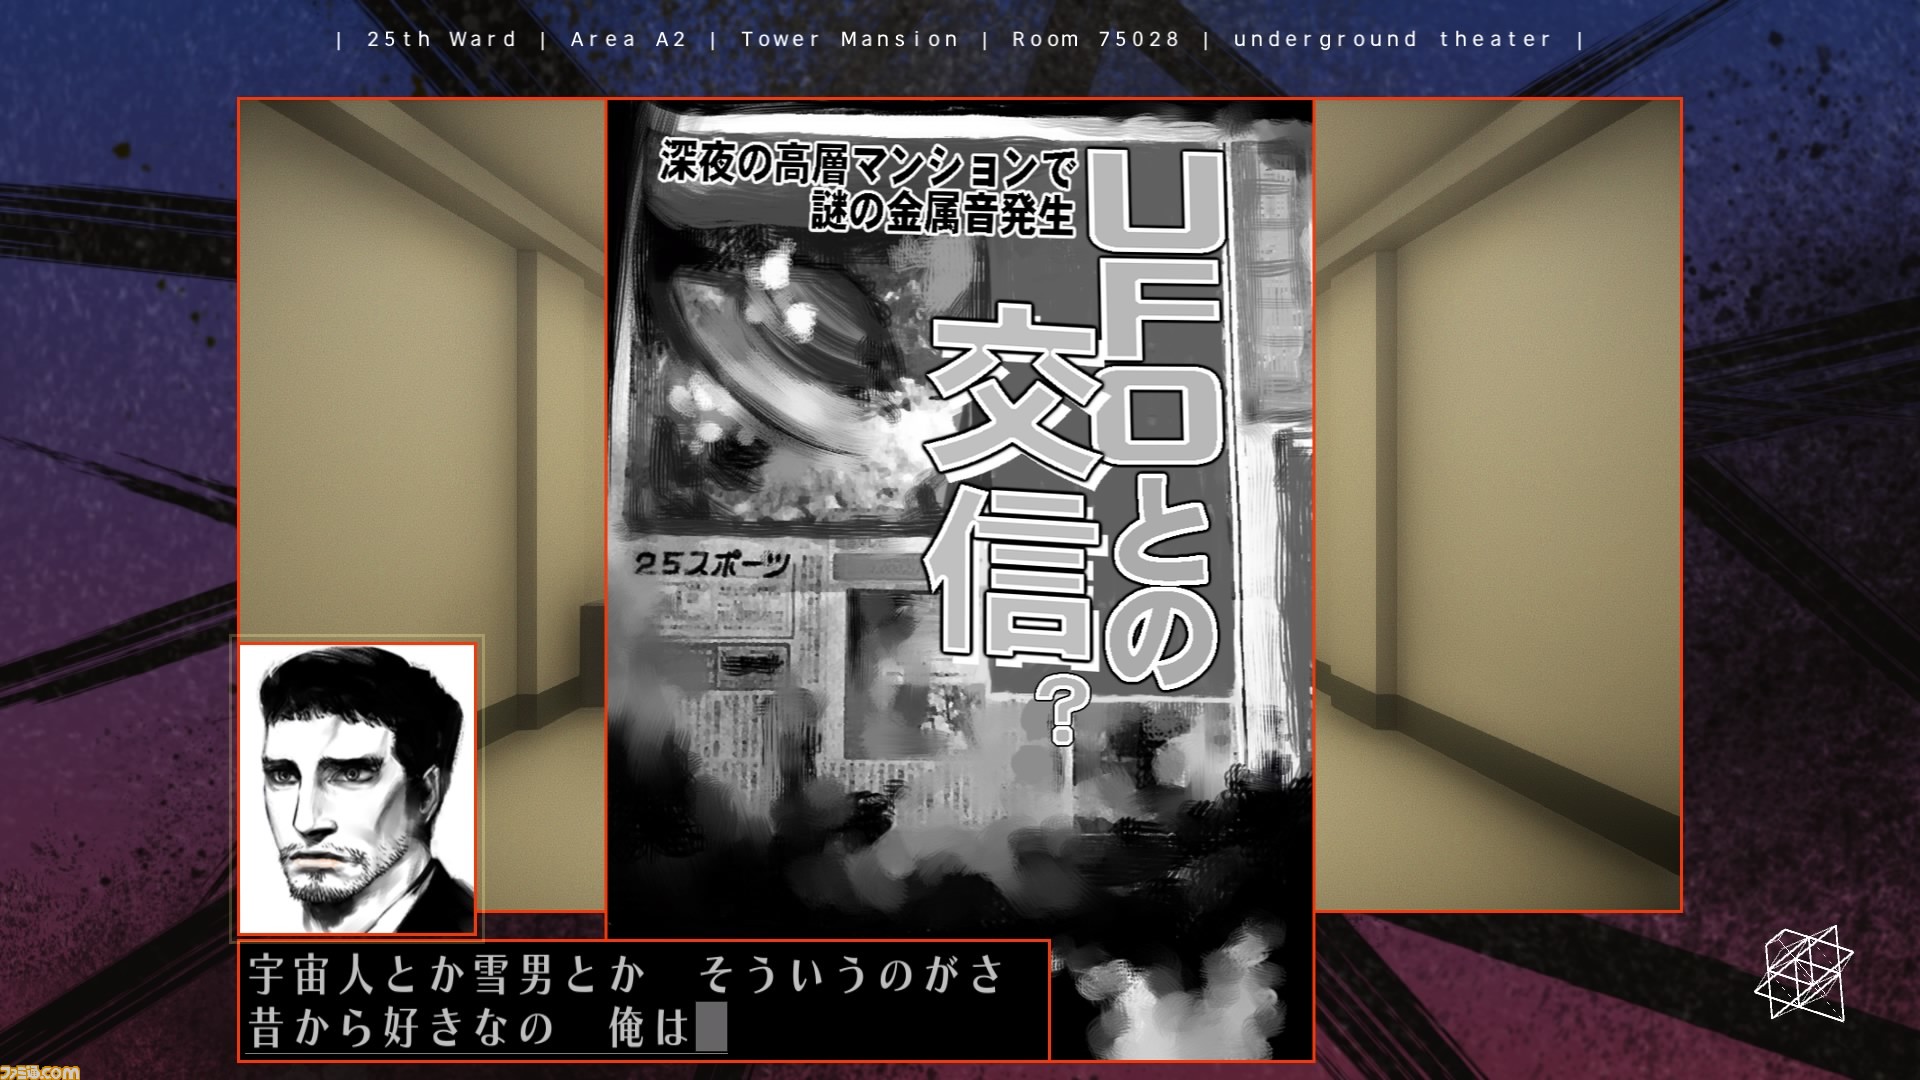This screenshot has width=1920, height=1080.
Task: Click the wireframe polyhedron icon
Action: pyautogui.click(x=1803, y=973)
